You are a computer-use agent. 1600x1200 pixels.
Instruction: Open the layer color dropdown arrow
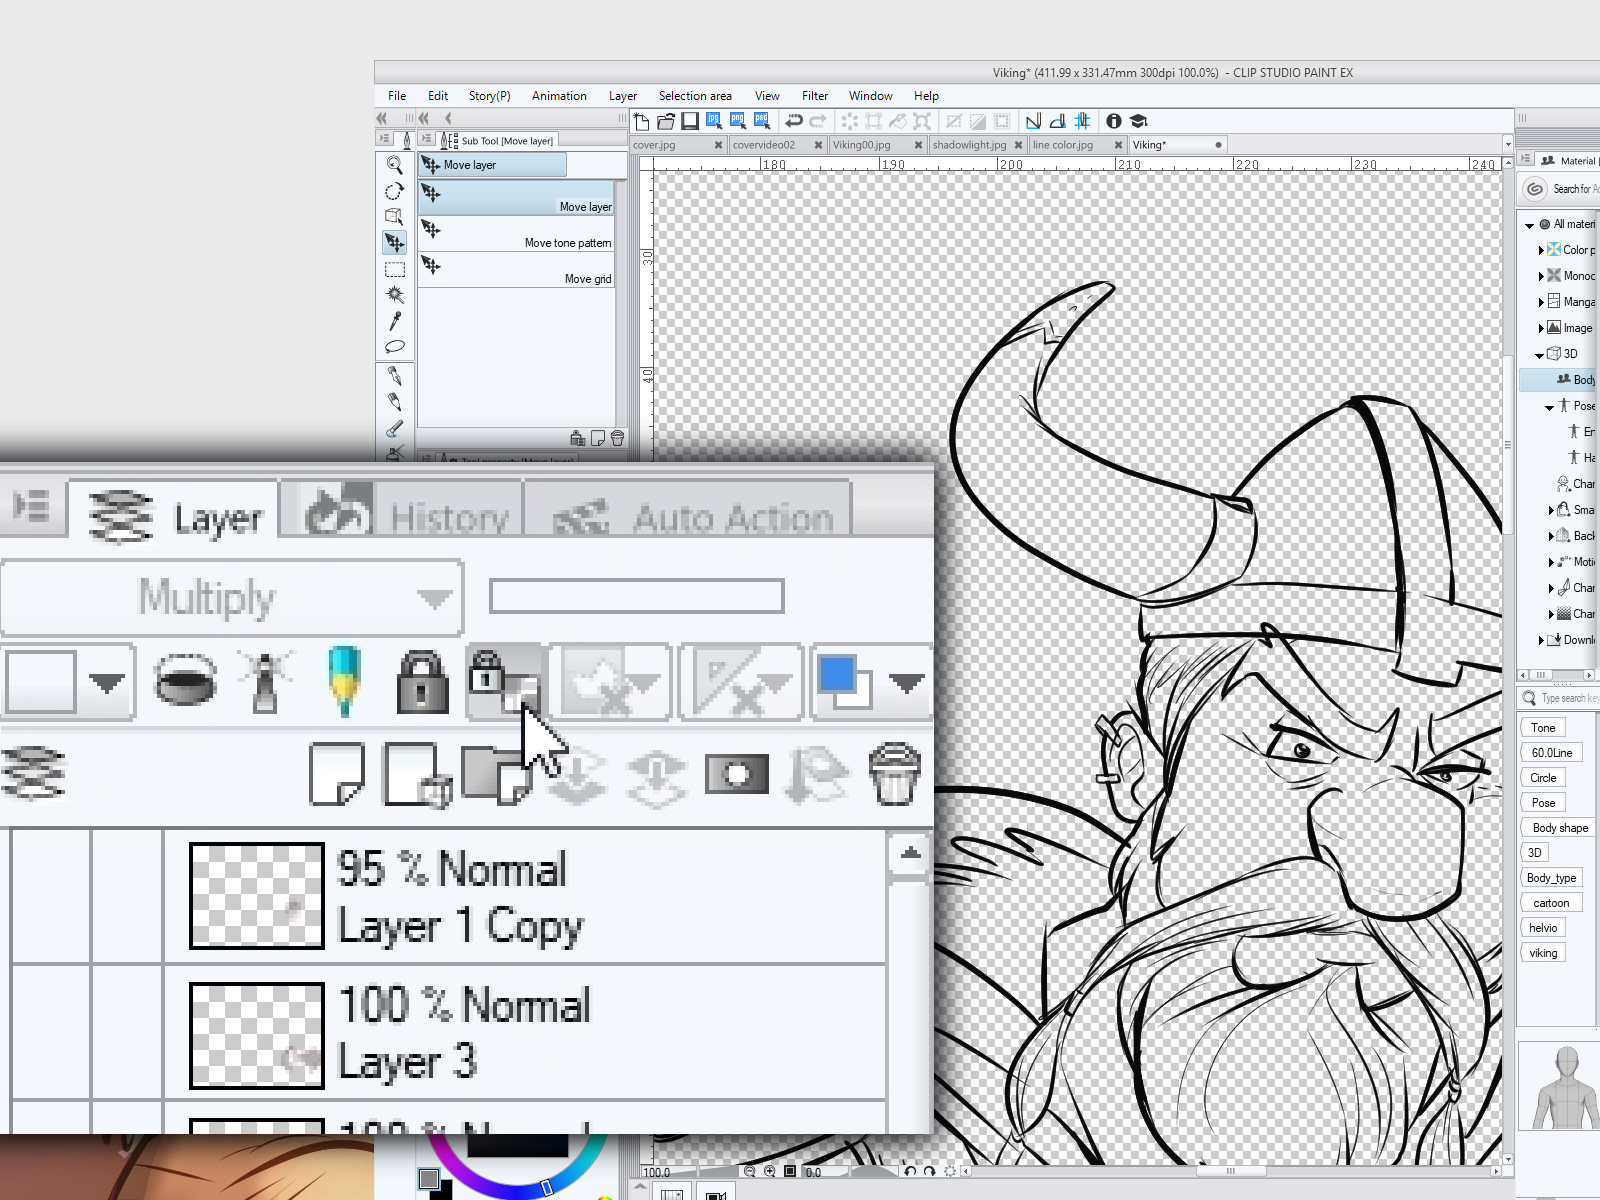(x=906, y=683)
